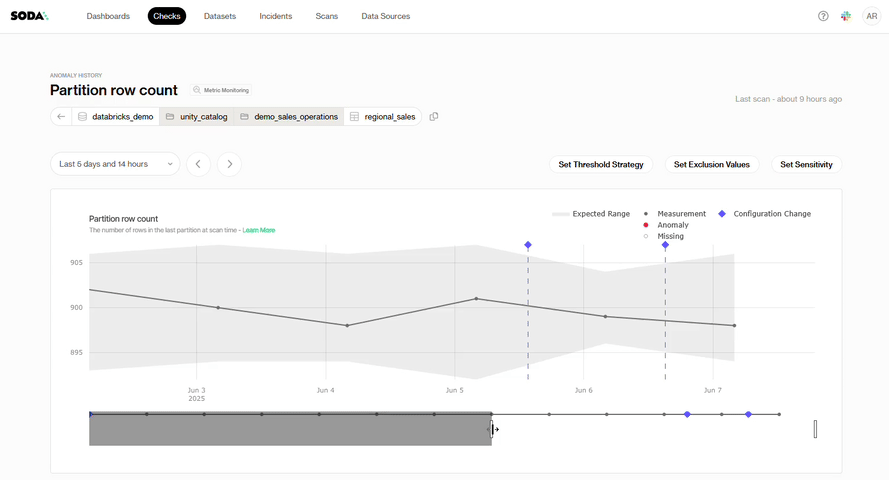889x480 pixels.
Task: Click the back arrow in breadcrumb
Action: pyautogui.click(x=61, y=117)
